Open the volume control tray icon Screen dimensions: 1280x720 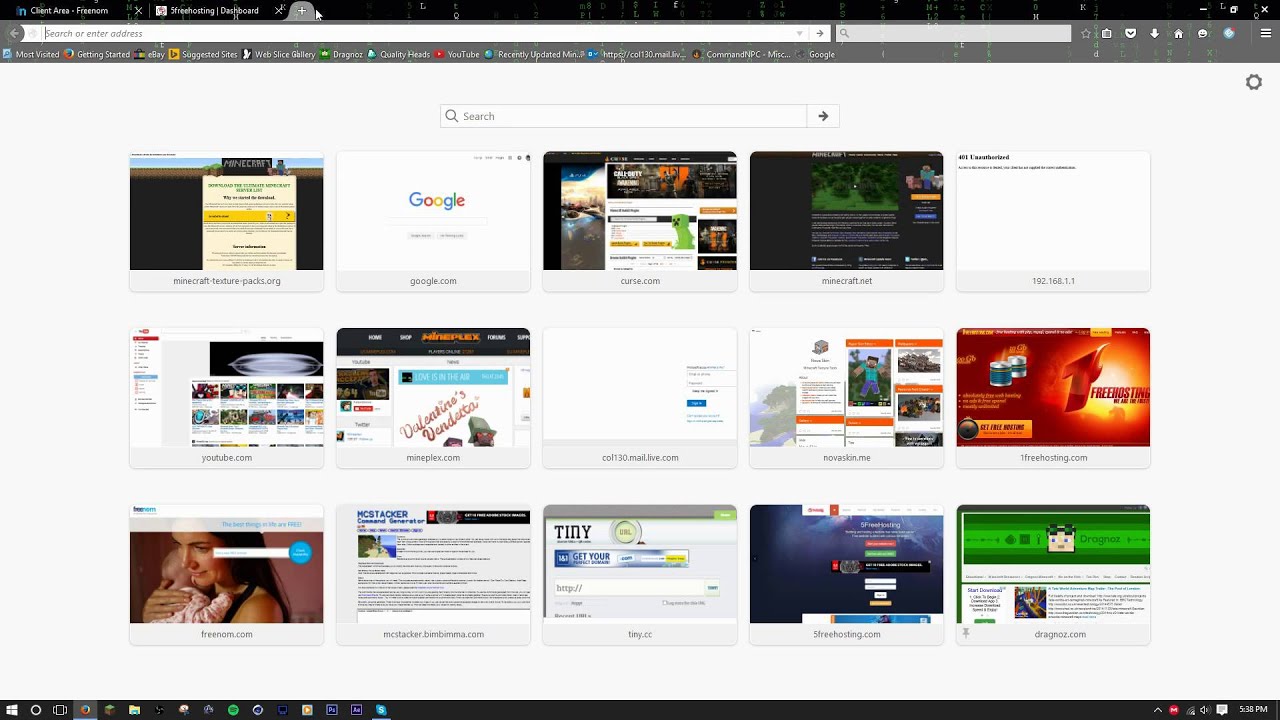point(1205,710)
